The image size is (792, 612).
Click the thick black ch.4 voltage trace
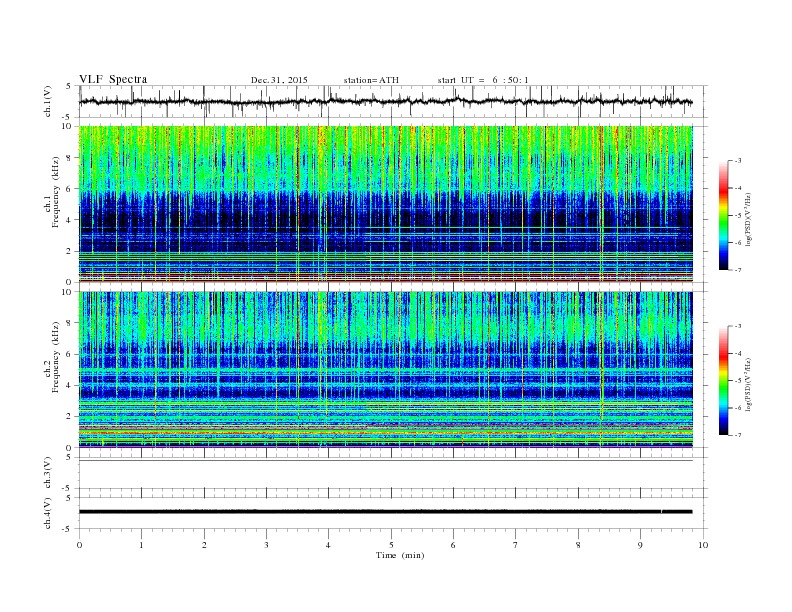[x=385, y=512]
